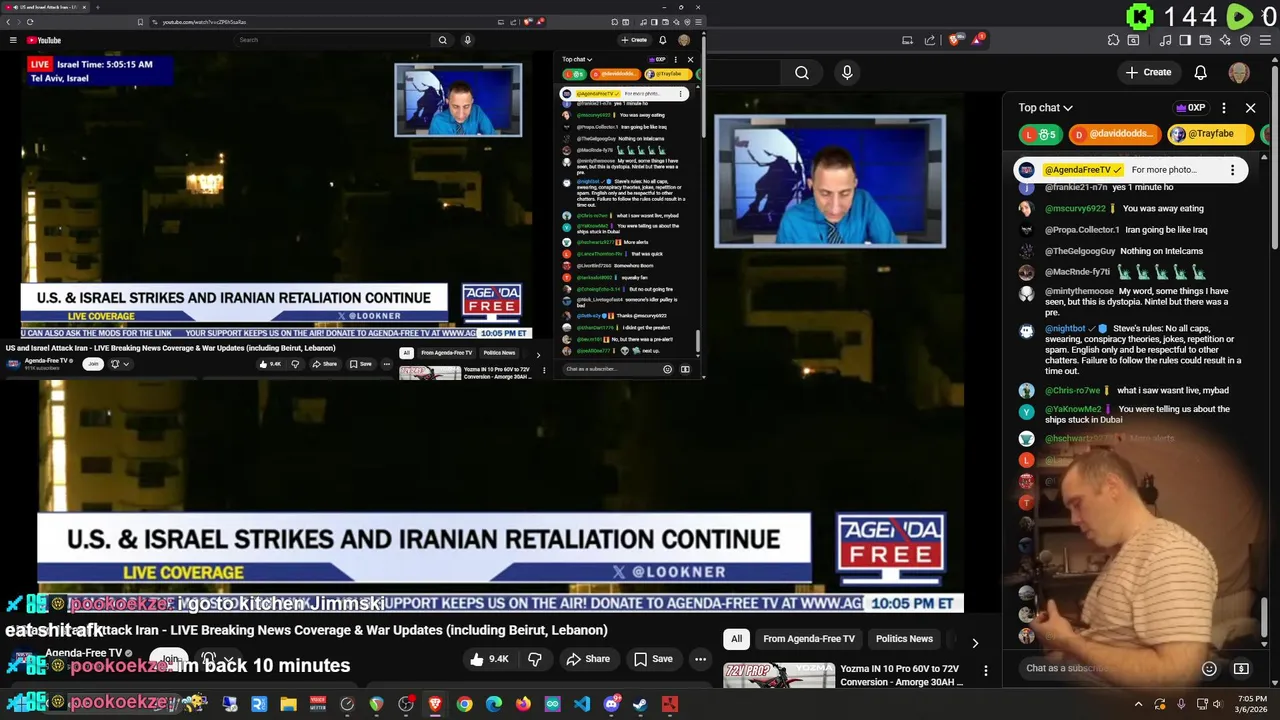
Task: Open the pinned @AgendaFreeTV message in magnified chat
Action: point(1132,170)
